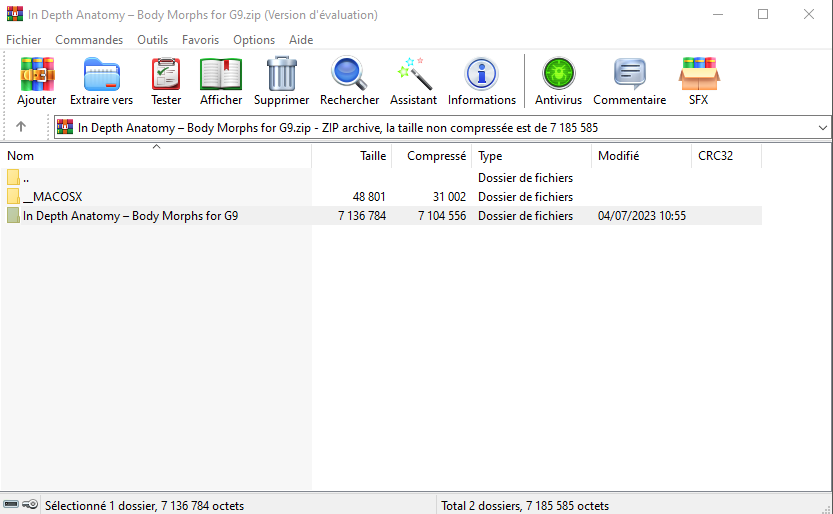The width and height of the screenshot is (833, 514).
Task: Click the '7 104 556' compressed value
Action: click(x=442, y=216)
